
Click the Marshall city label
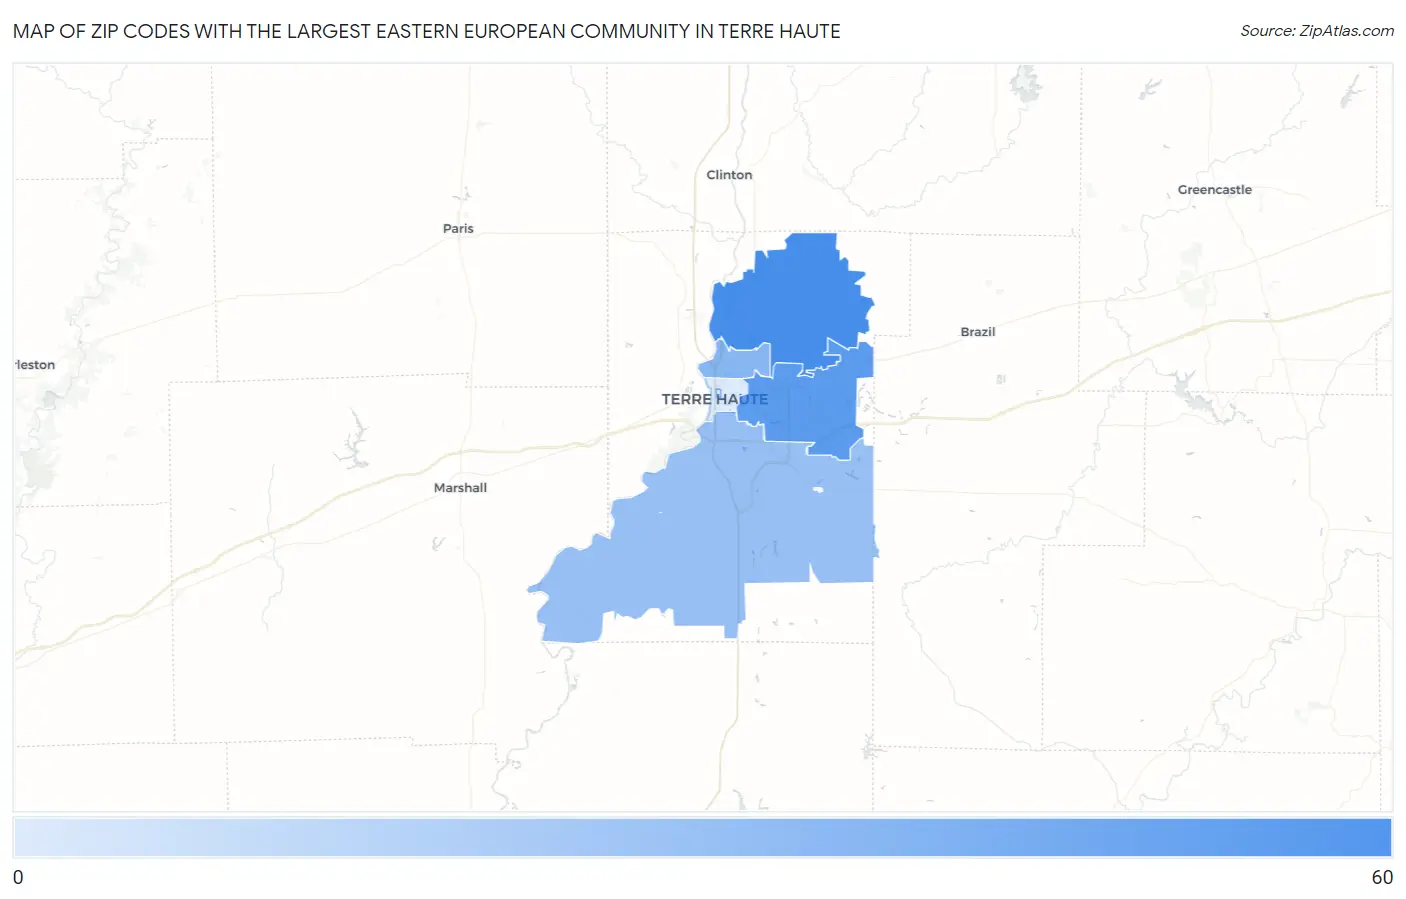point(460,488)
